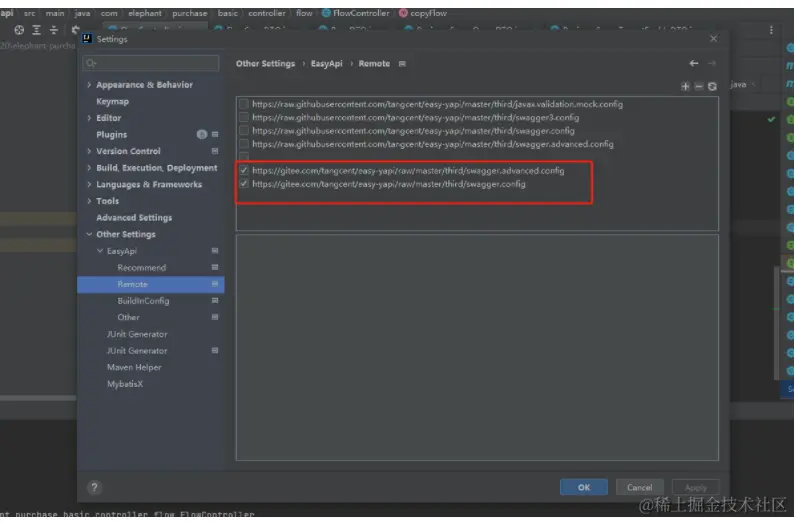Click the locate target icon in IDE toolbar

point(19,30)
